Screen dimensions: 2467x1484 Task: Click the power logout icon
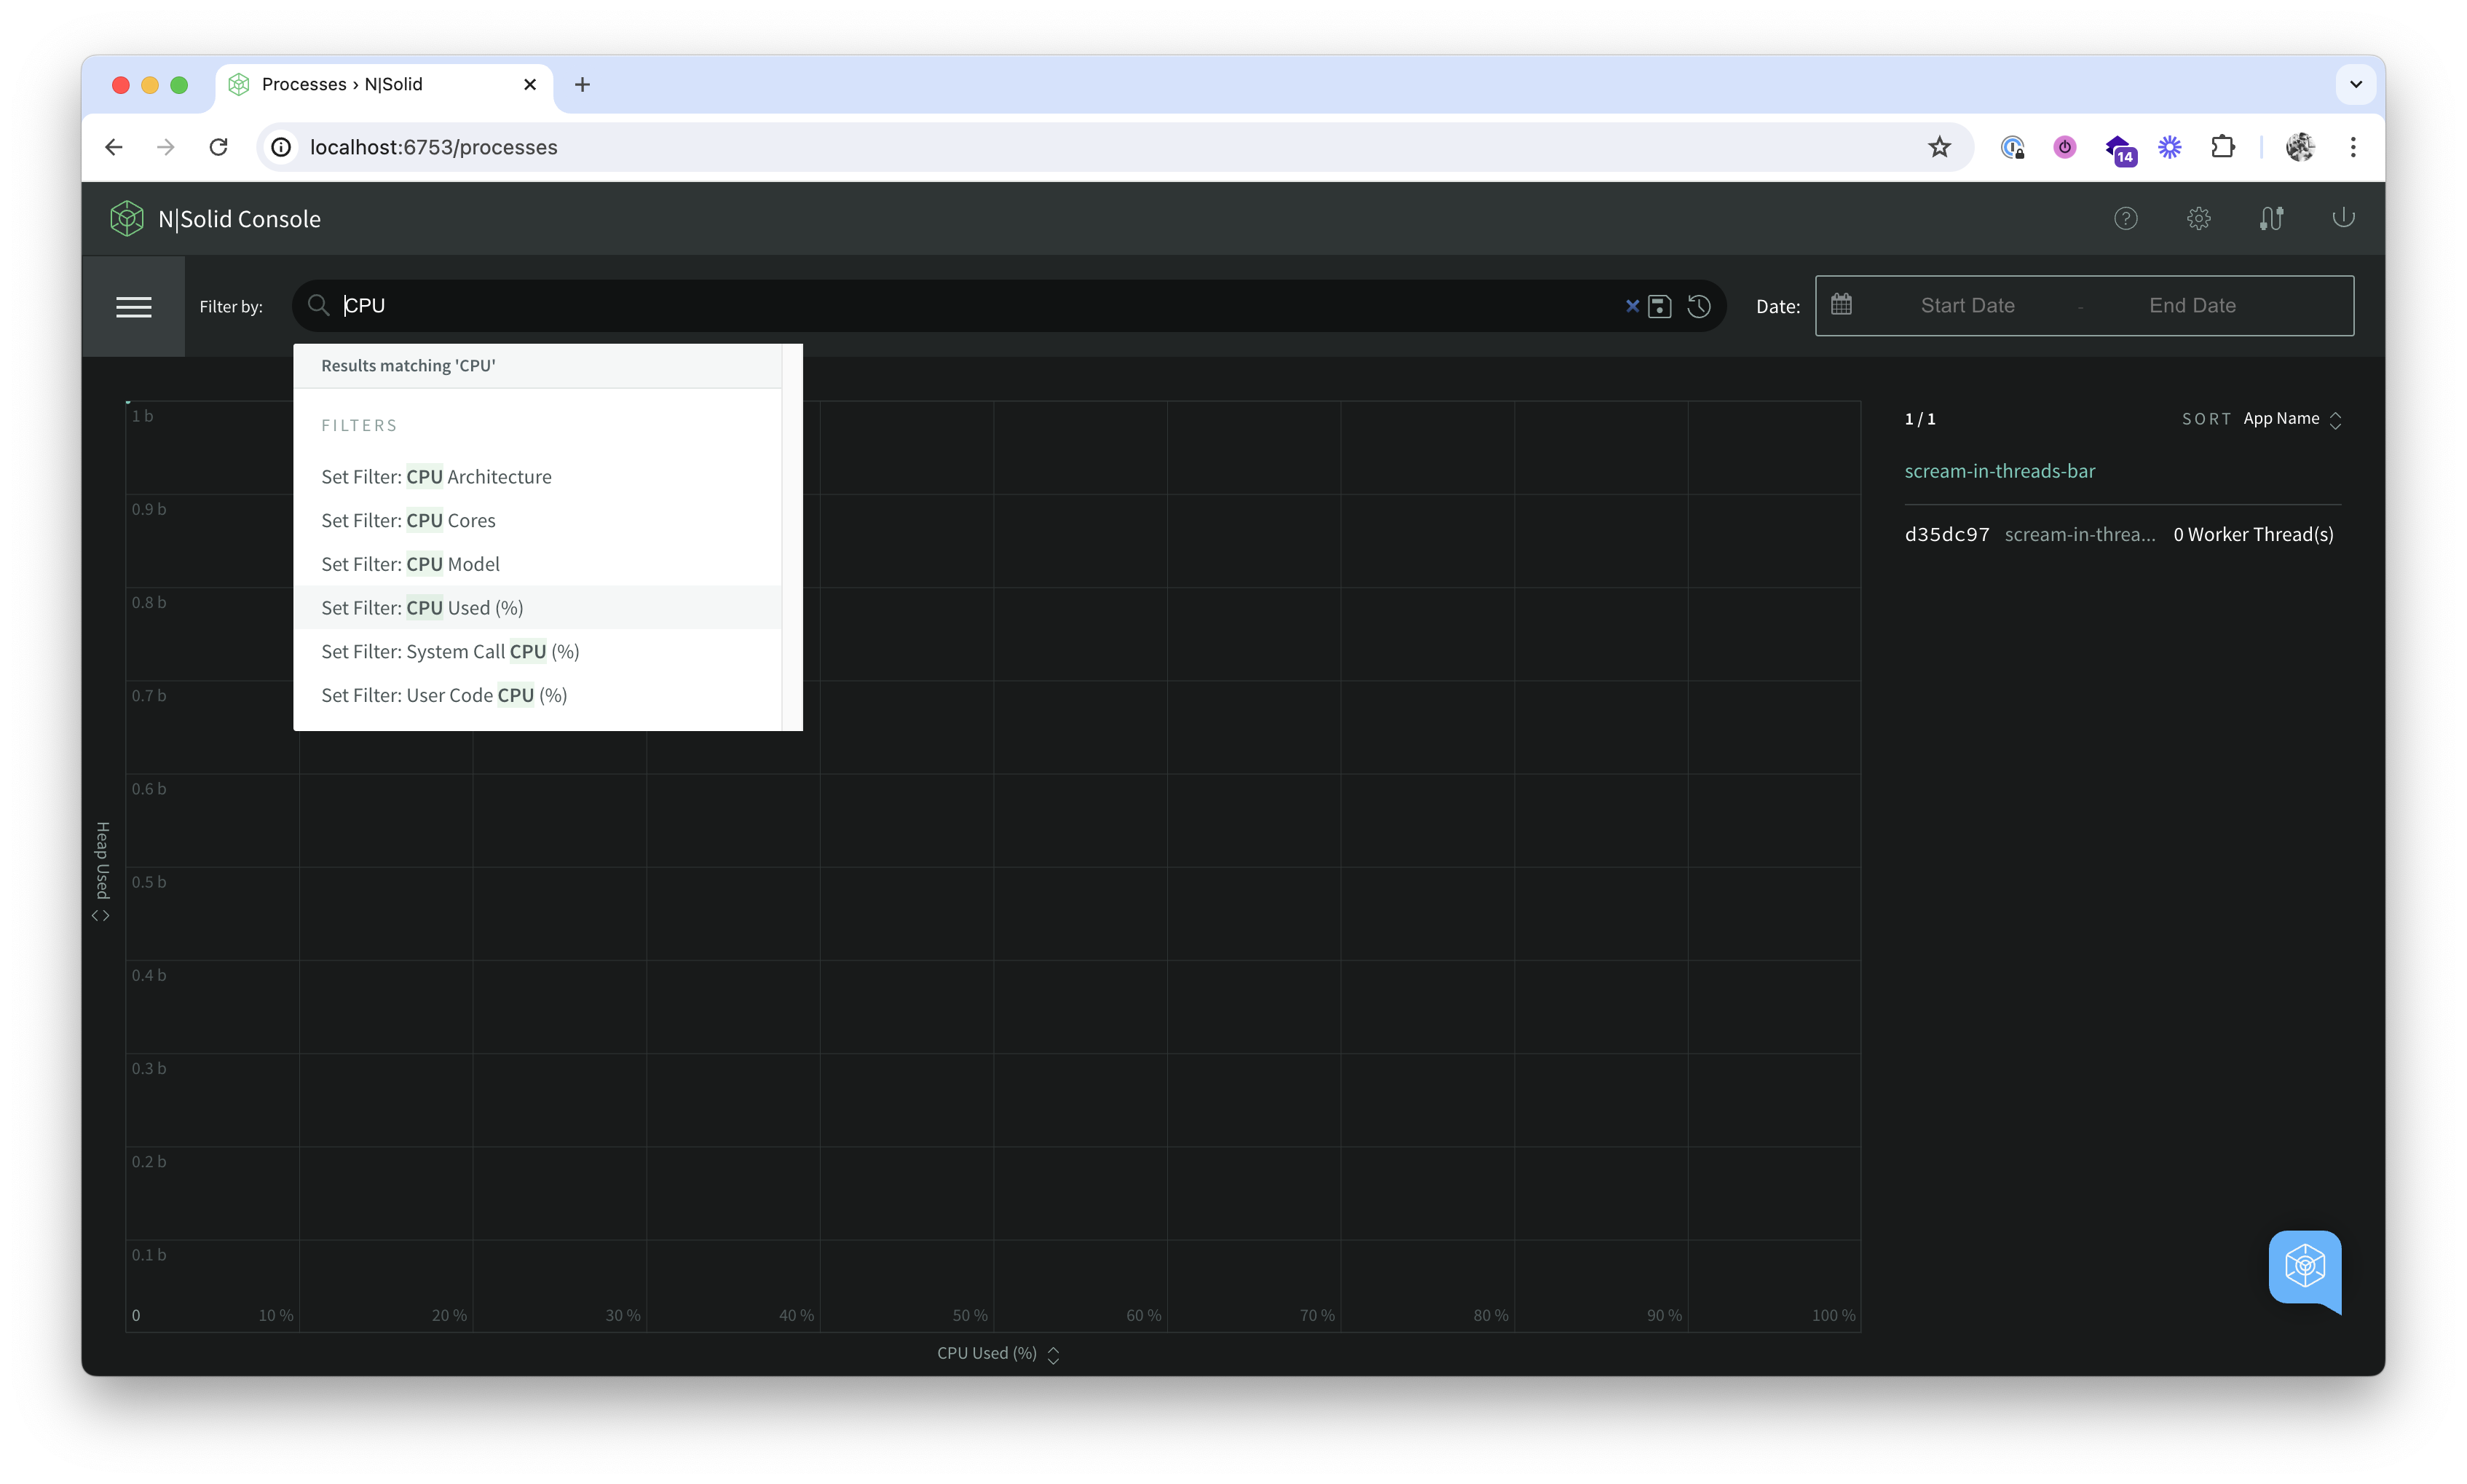(x=2343, y=218)
